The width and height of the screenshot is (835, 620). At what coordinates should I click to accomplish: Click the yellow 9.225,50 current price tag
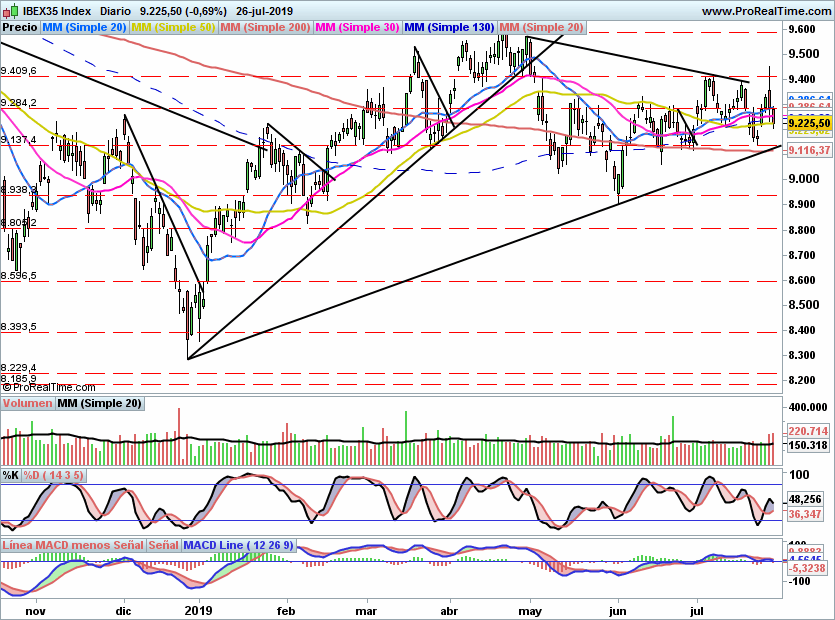point(809,123)
